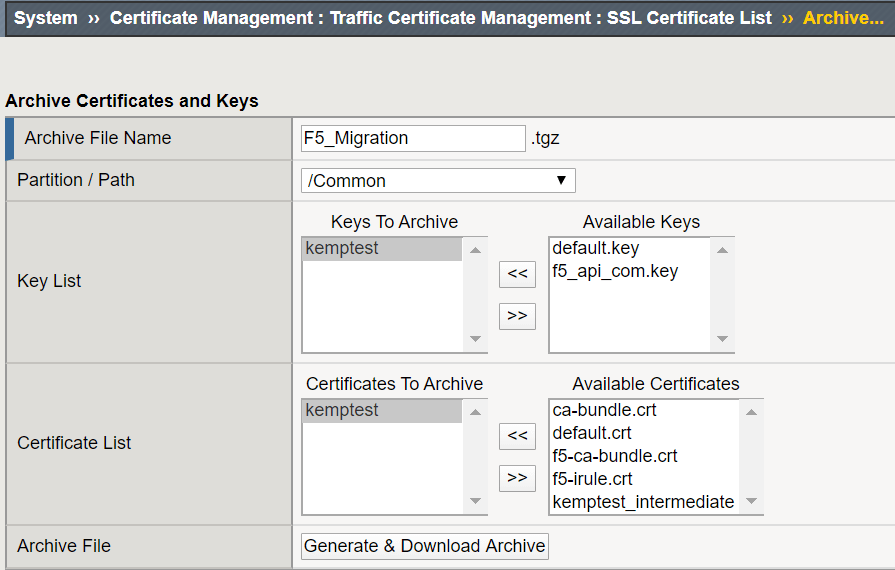Select kemptest in Keys To Archive
Viewport: 895px width, 570px height.
(x=342, y=248)
